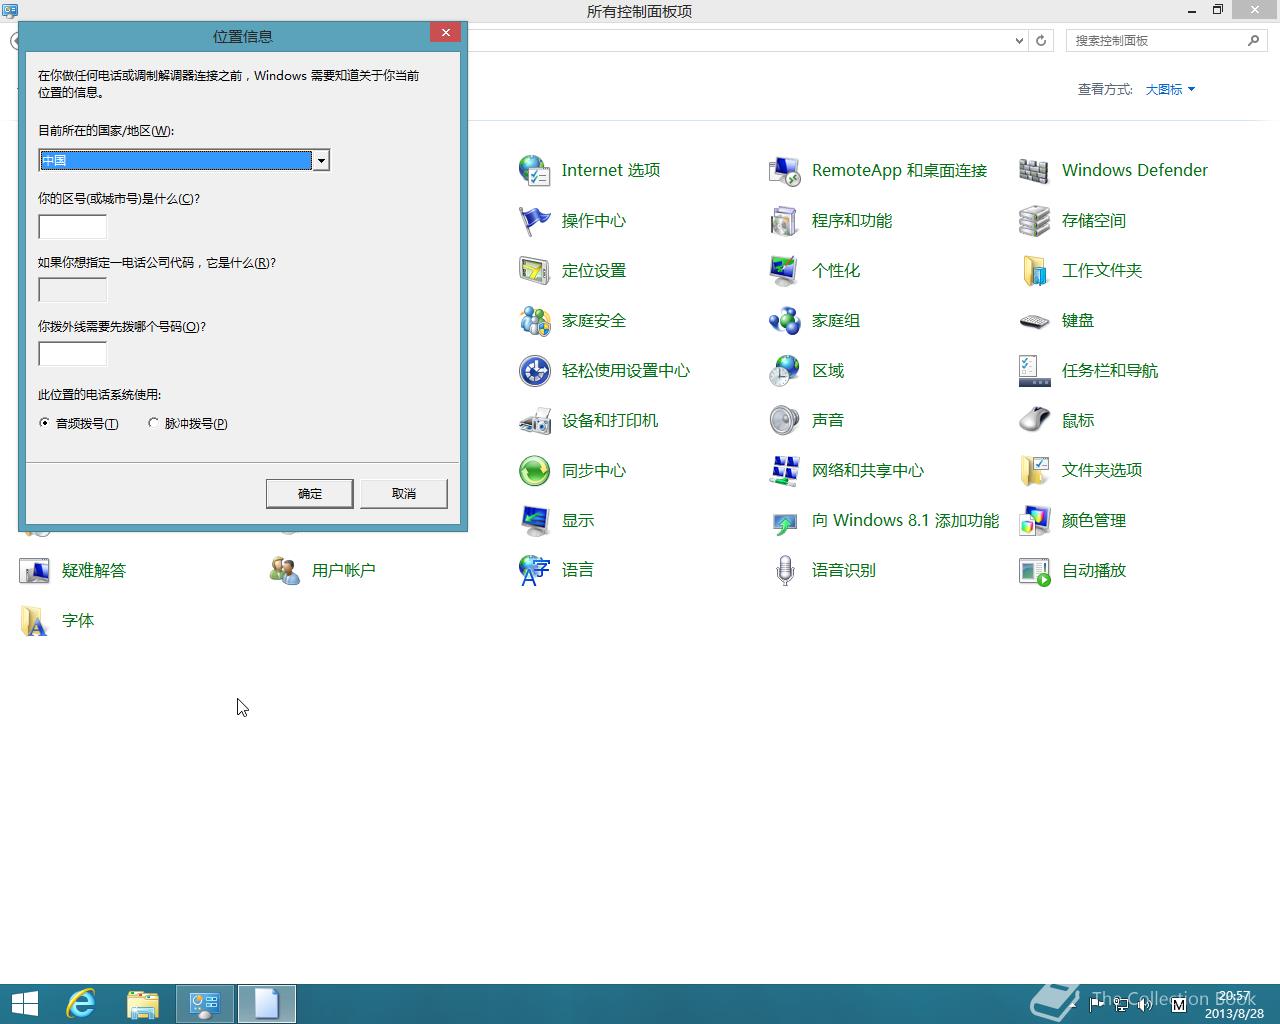This screenshot has width=1280, height=1024.
Task: Open 轻松使用设置中心 icon
Action: coord(535,370)
